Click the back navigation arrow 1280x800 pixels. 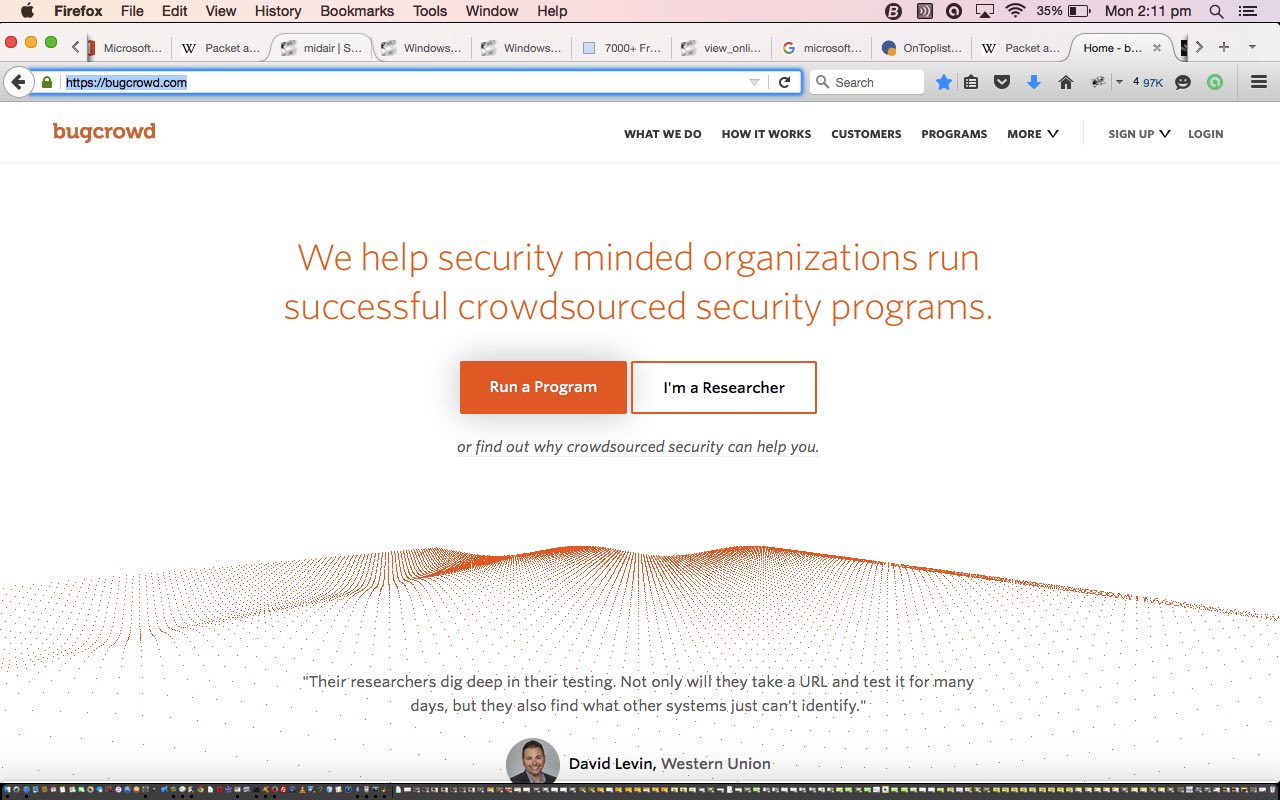coord(18,82)
